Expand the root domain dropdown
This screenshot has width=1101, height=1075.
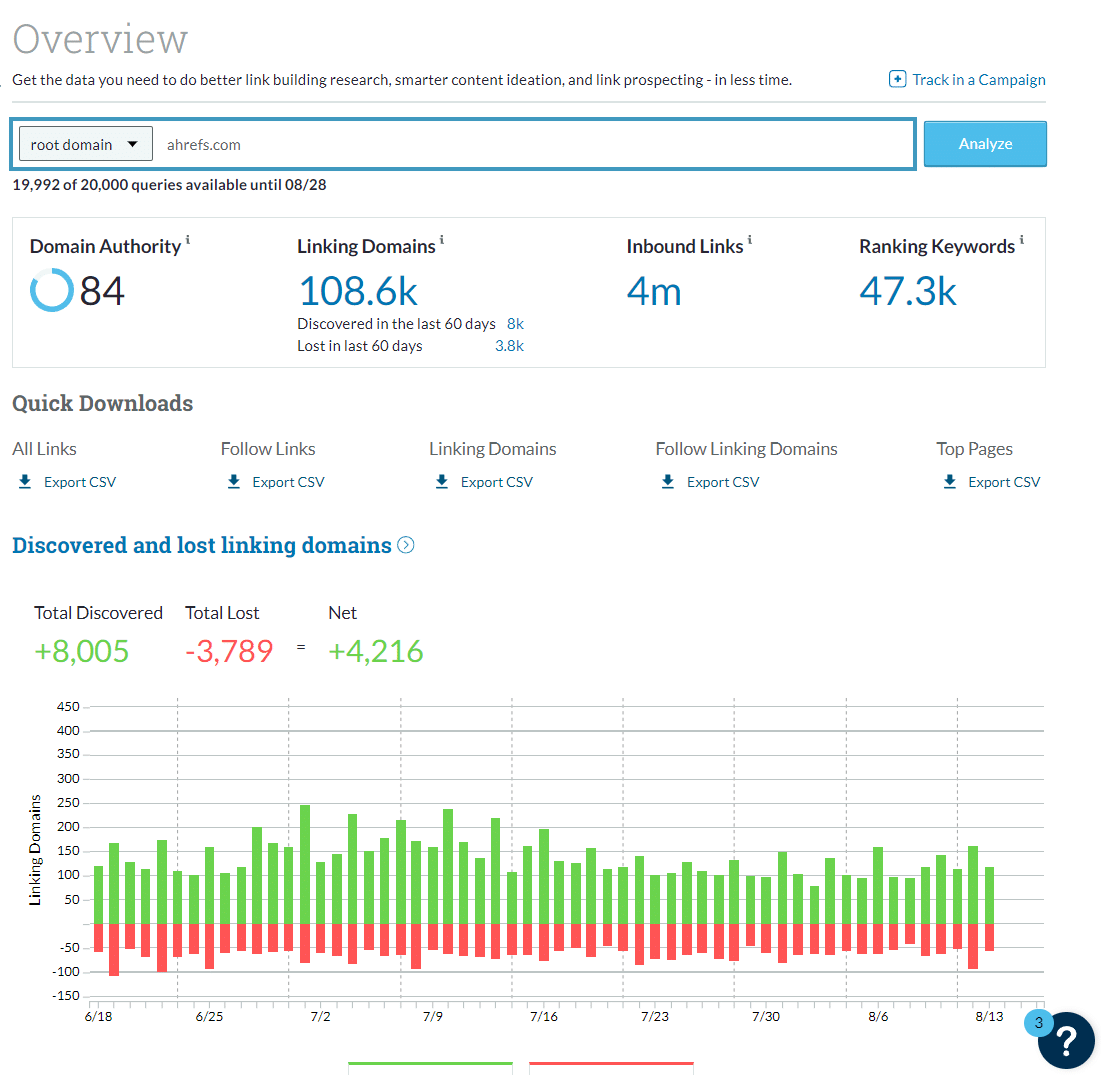pos(86,144)
